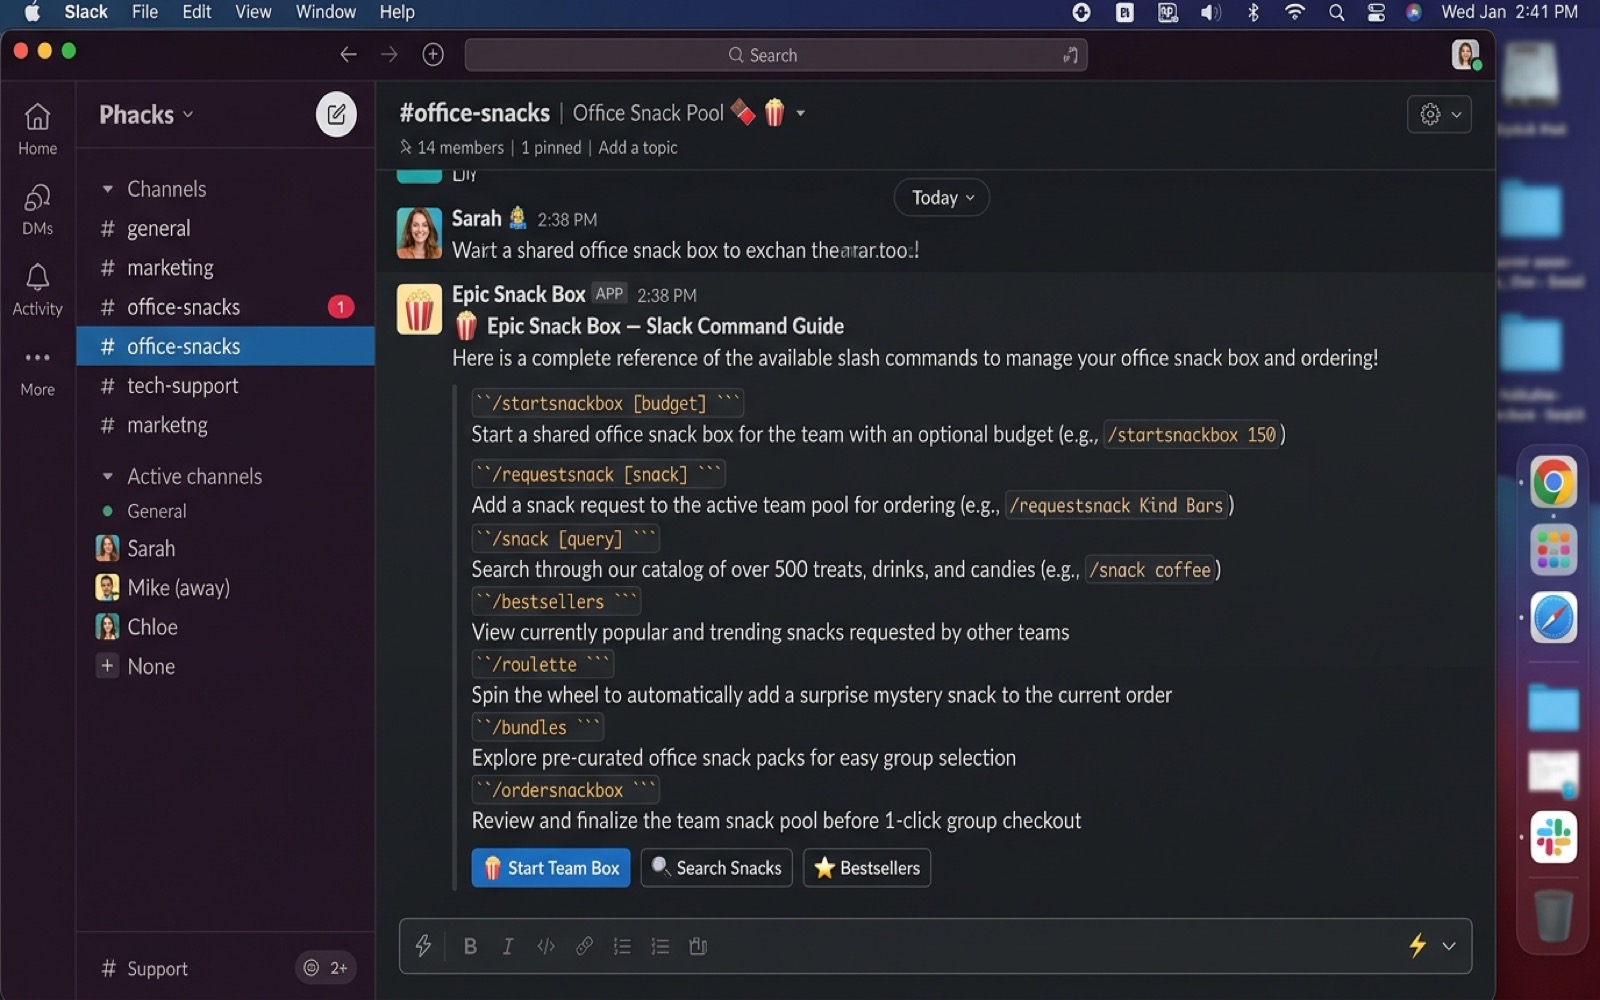
Task: Expand send options chevron in composer
Action: click(x=1448, y=946)
